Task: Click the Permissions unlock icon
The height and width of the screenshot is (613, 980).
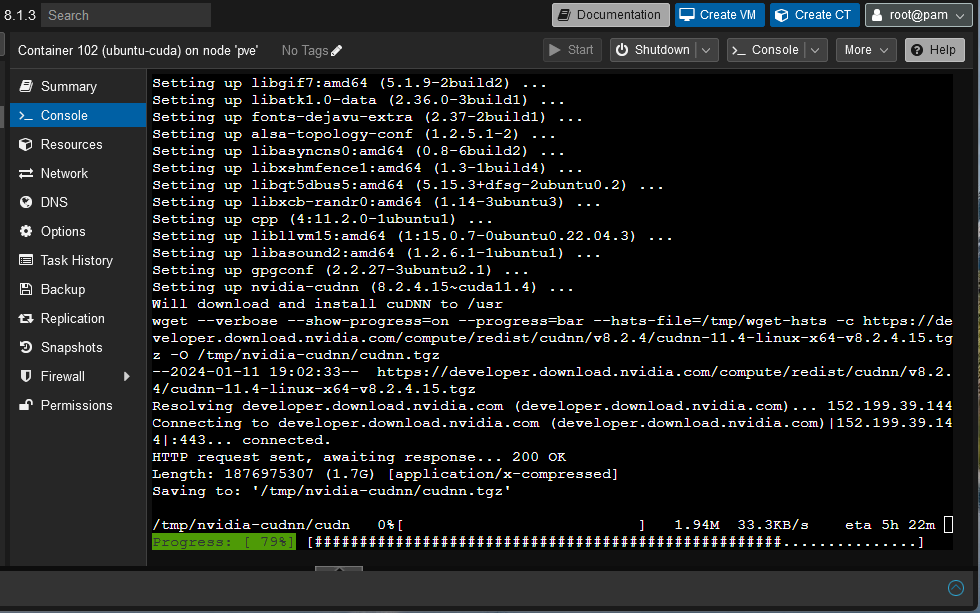Action: (x=26, y=405)
